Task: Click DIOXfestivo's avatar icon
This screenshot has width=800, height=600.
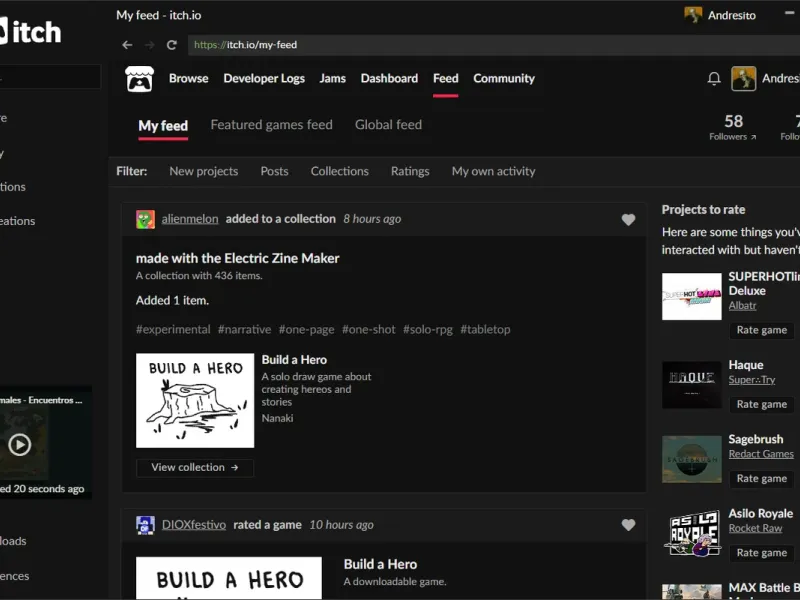Action: pos(145,525)
